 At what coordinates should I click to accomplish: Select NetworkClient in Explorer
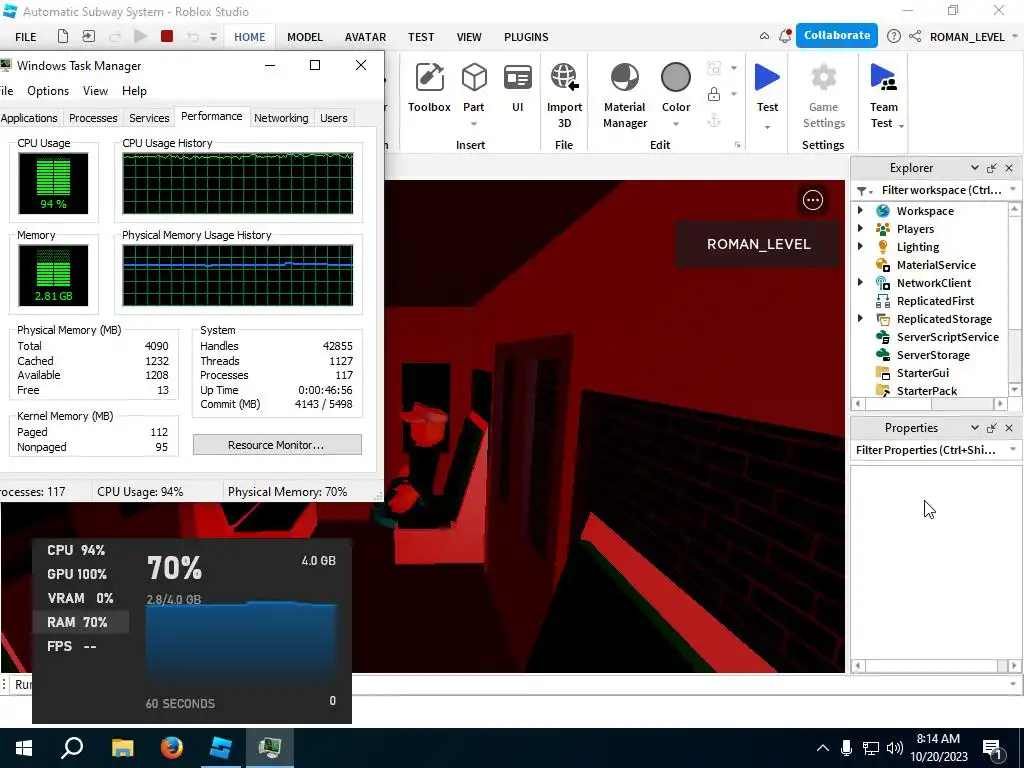point(933,283)
